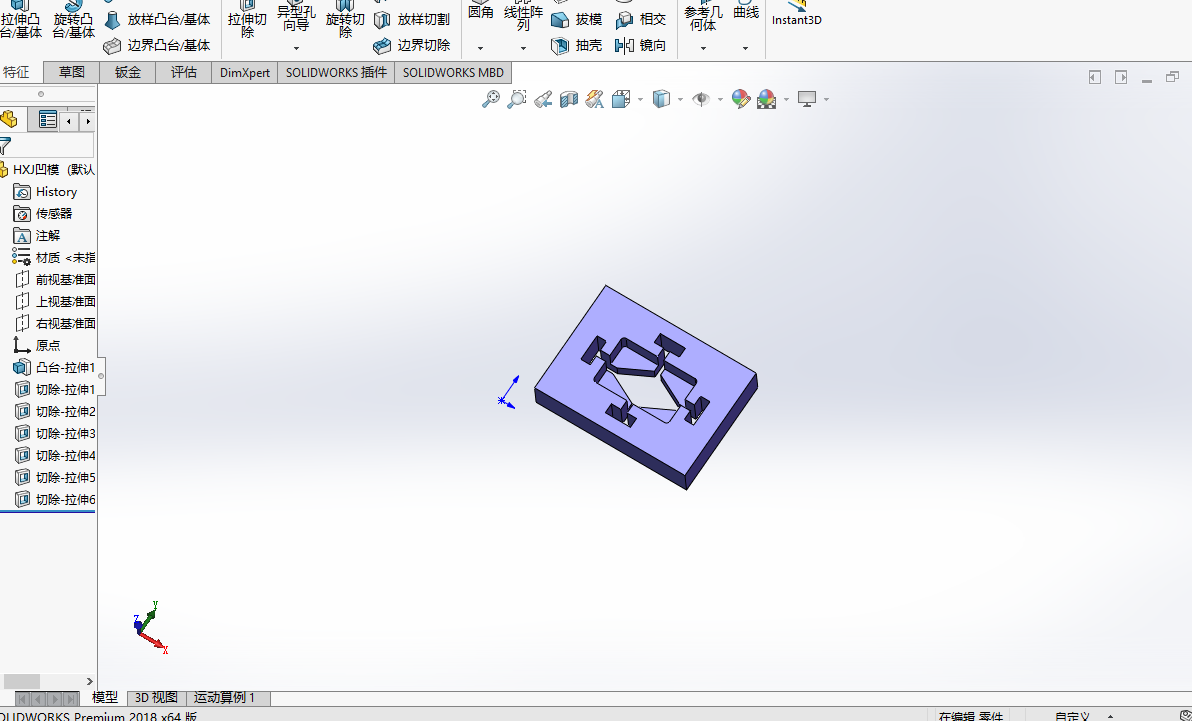Click the View Orientation cube icon
Screen dimensions: 1192x721
click(x=621, y=99)
